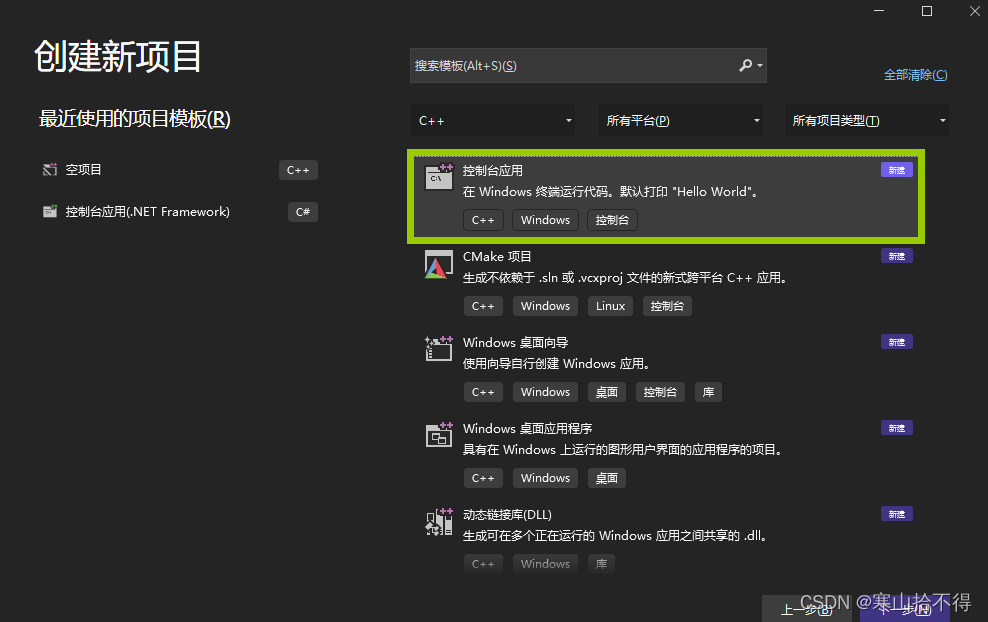Click the CMake description mentioning .vcxproj
This screenshot has width=988, height=622.
626,278
